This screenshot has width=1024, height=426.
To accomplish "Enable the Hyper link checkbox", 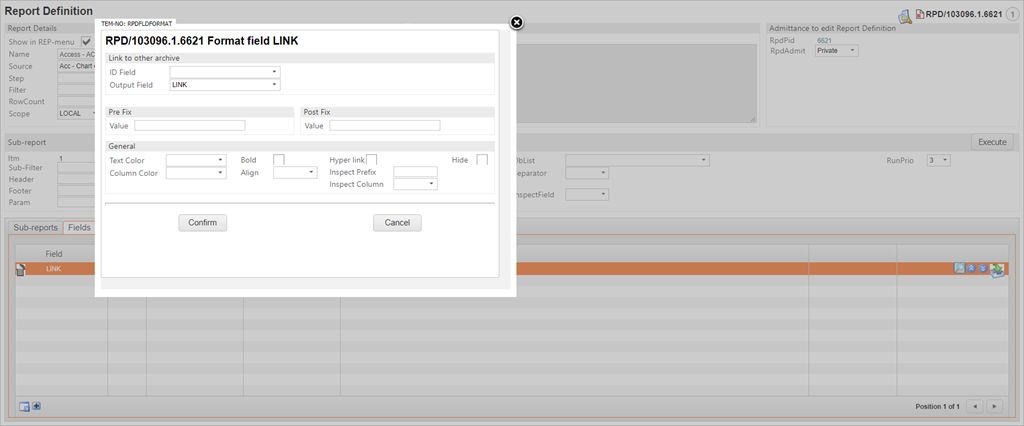I will 371,160.
